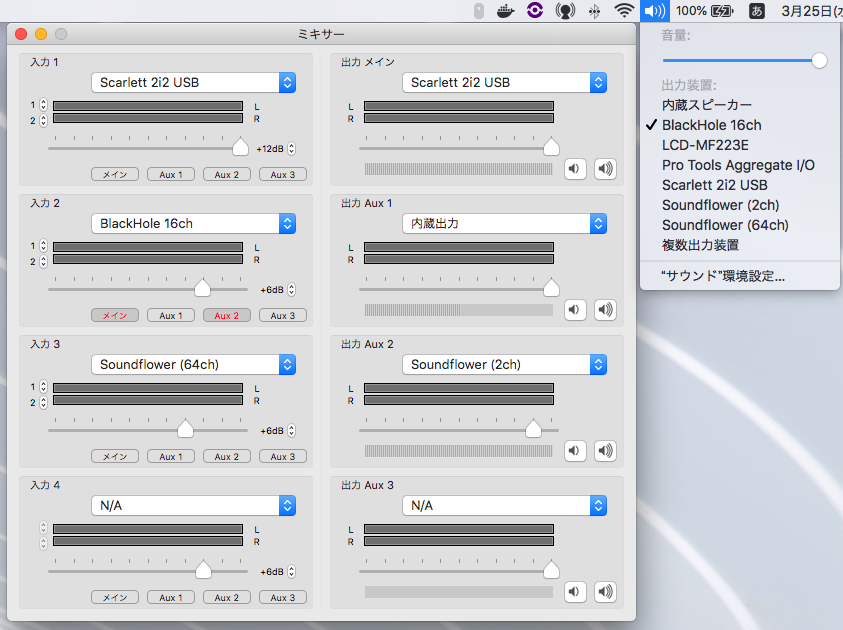Mute the 出力 Aux 3 output
Screen dimensions: 843x630
(575, 592)
